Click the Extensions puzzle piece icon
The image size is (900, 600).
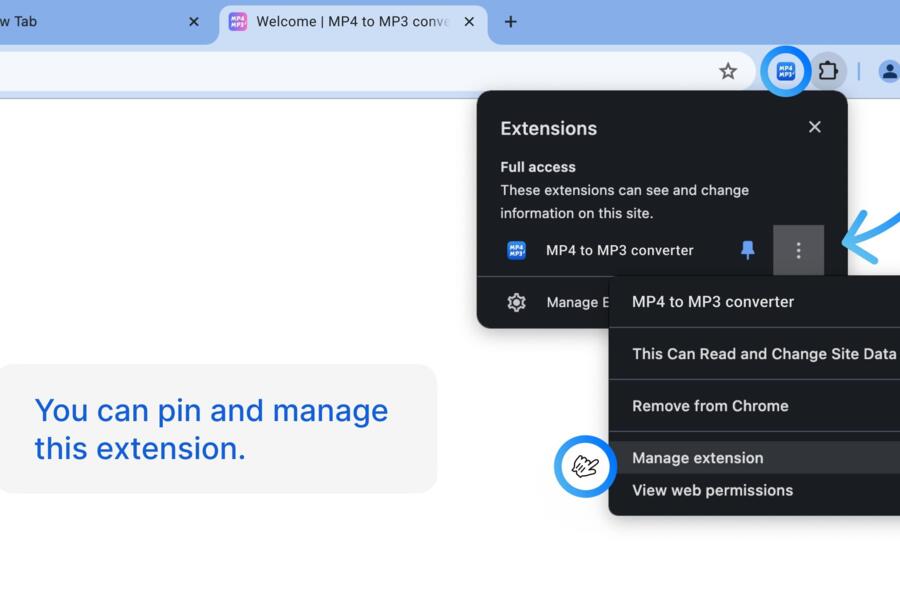pyautogui.click(x=828, y=71)
